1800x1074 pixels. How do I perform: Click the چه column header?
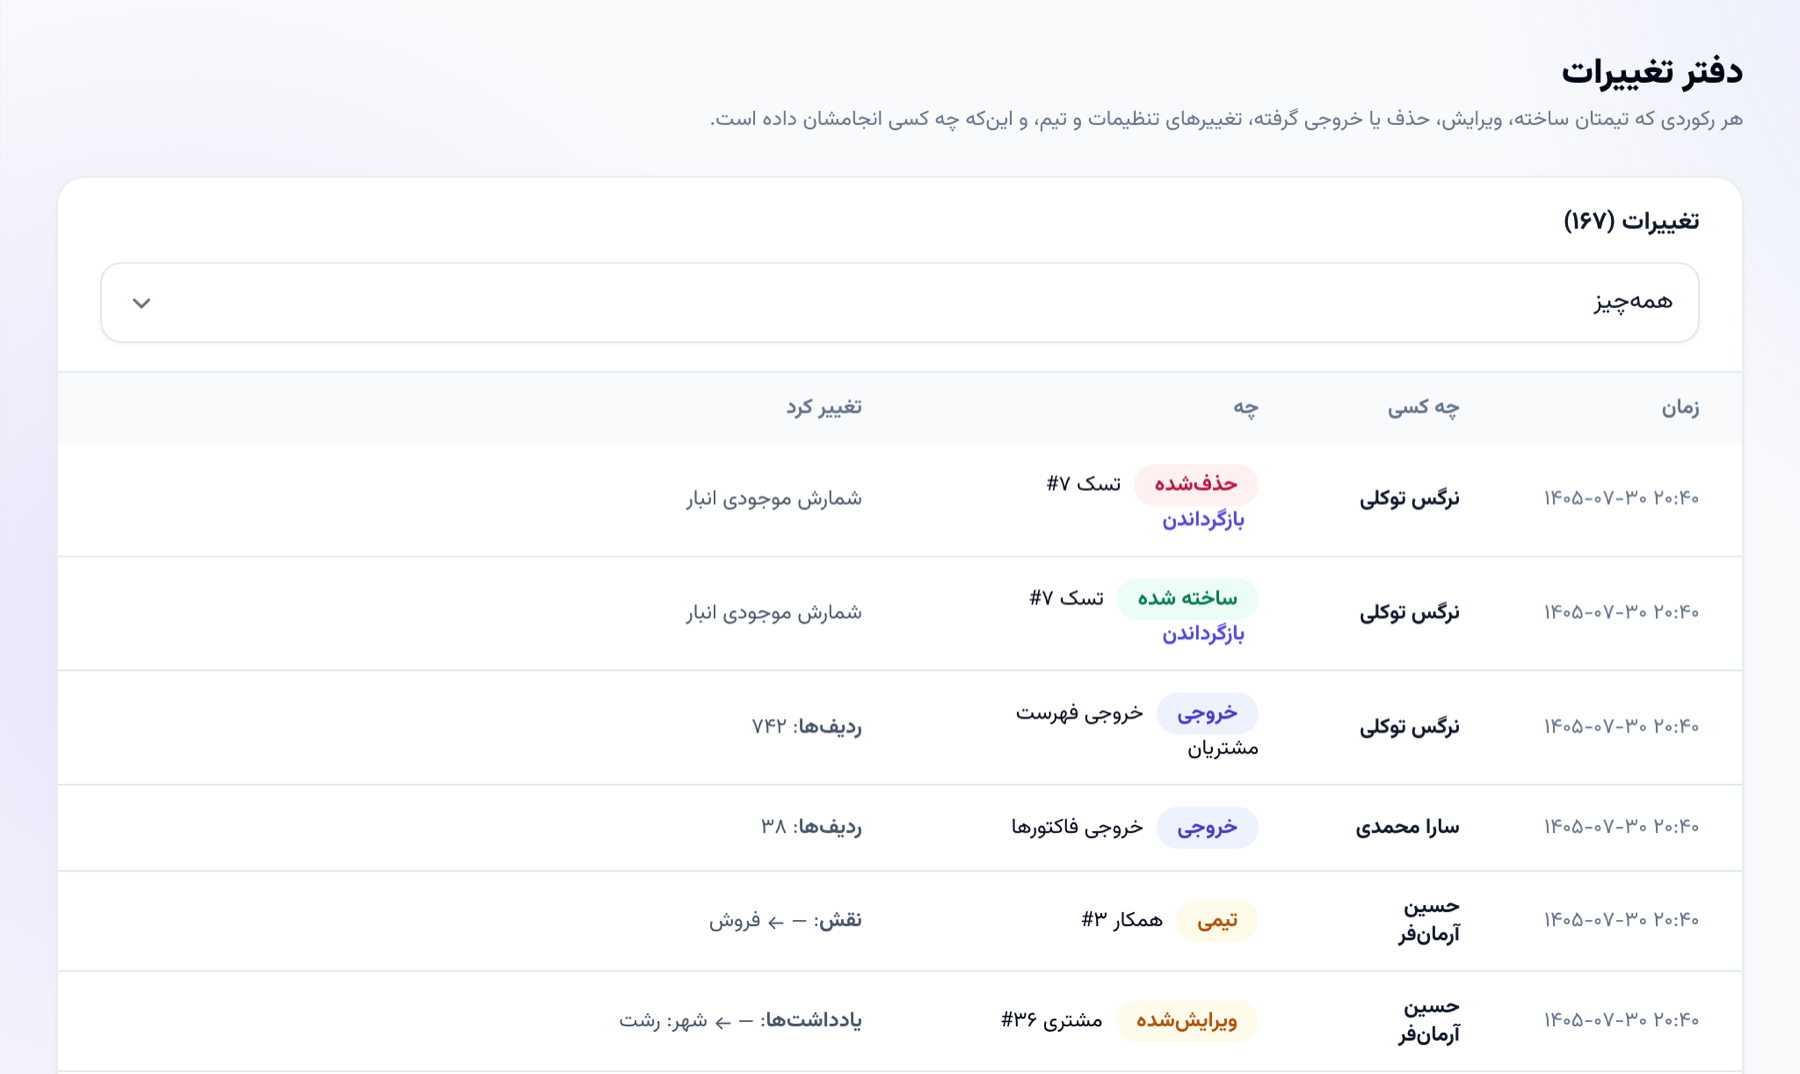[1245, 407]
